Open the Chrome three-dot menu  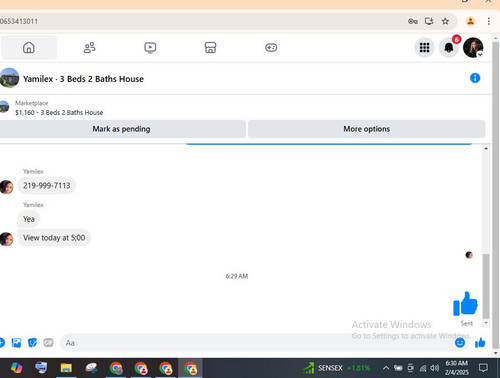[489, 21]
